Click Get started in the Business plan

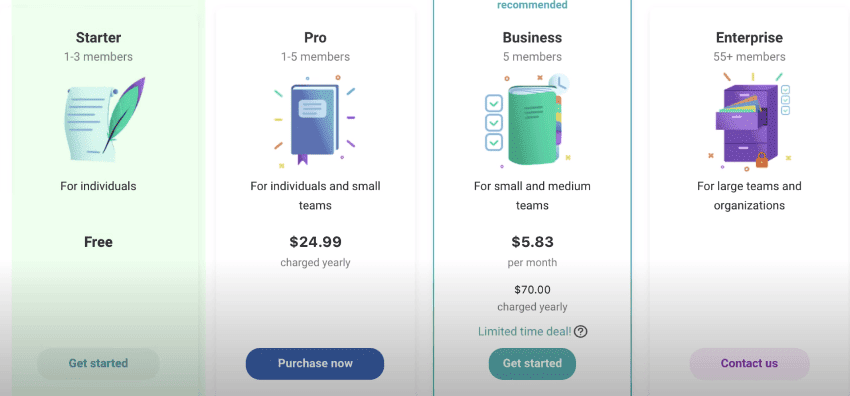click(x=532, y=363)
